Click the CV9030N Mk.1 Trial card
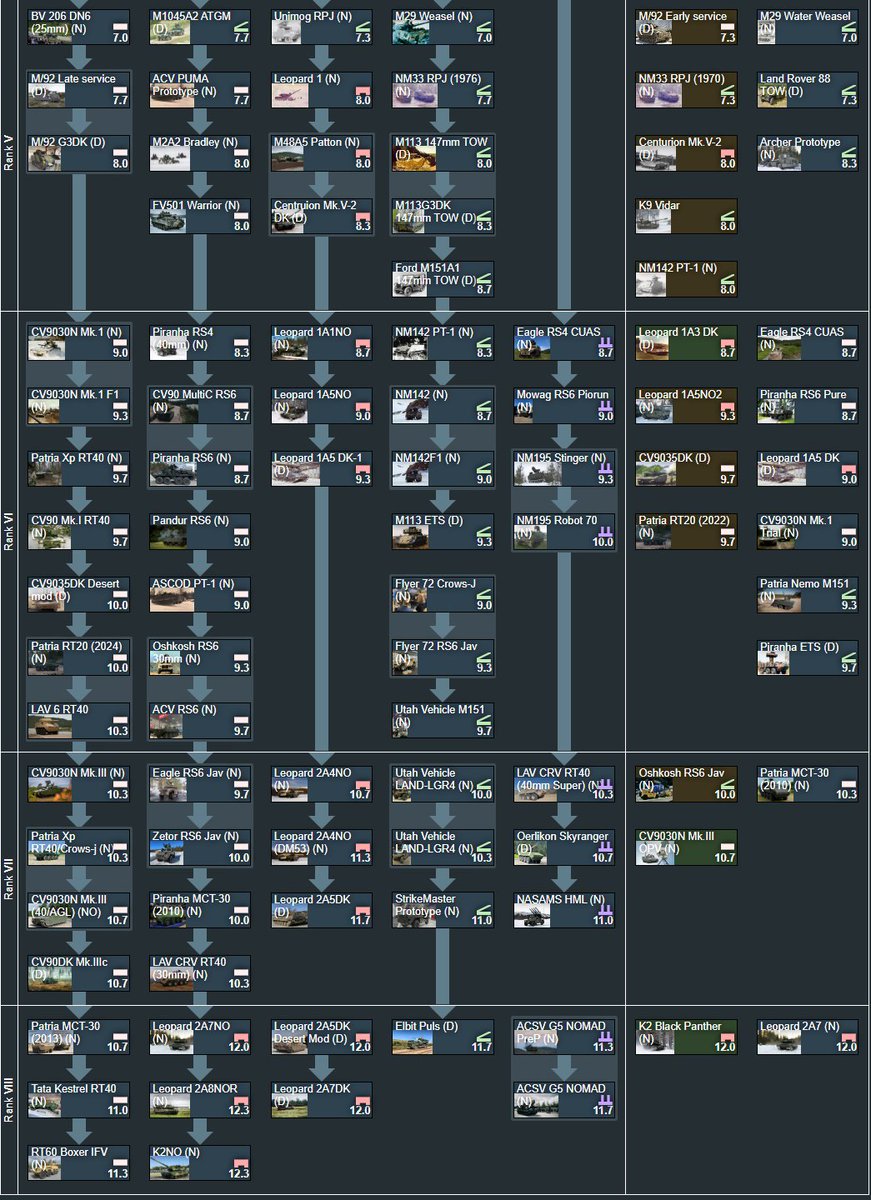 [808, 530]
